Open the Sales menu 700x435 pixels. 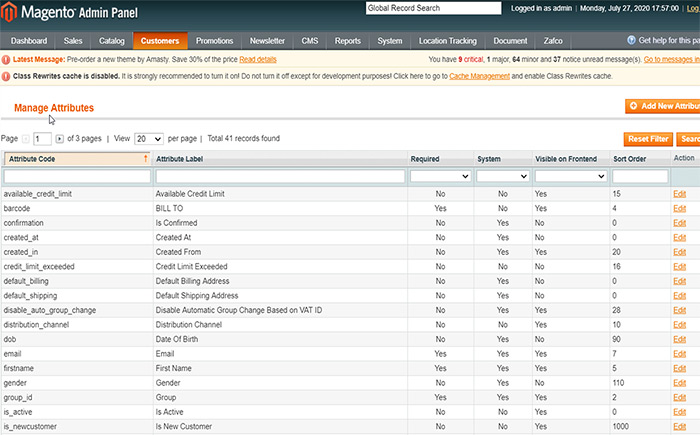73,41
